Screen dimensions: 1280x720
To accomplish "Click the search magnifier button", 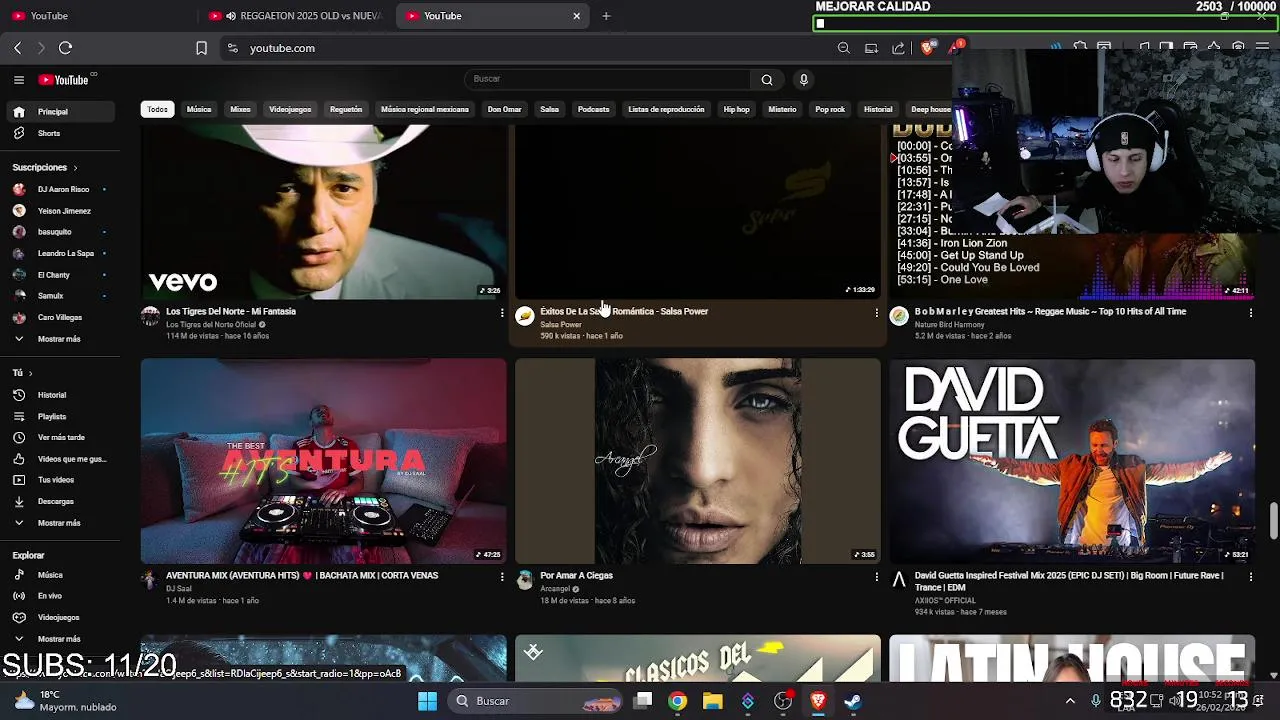I will tap(767, 80).
